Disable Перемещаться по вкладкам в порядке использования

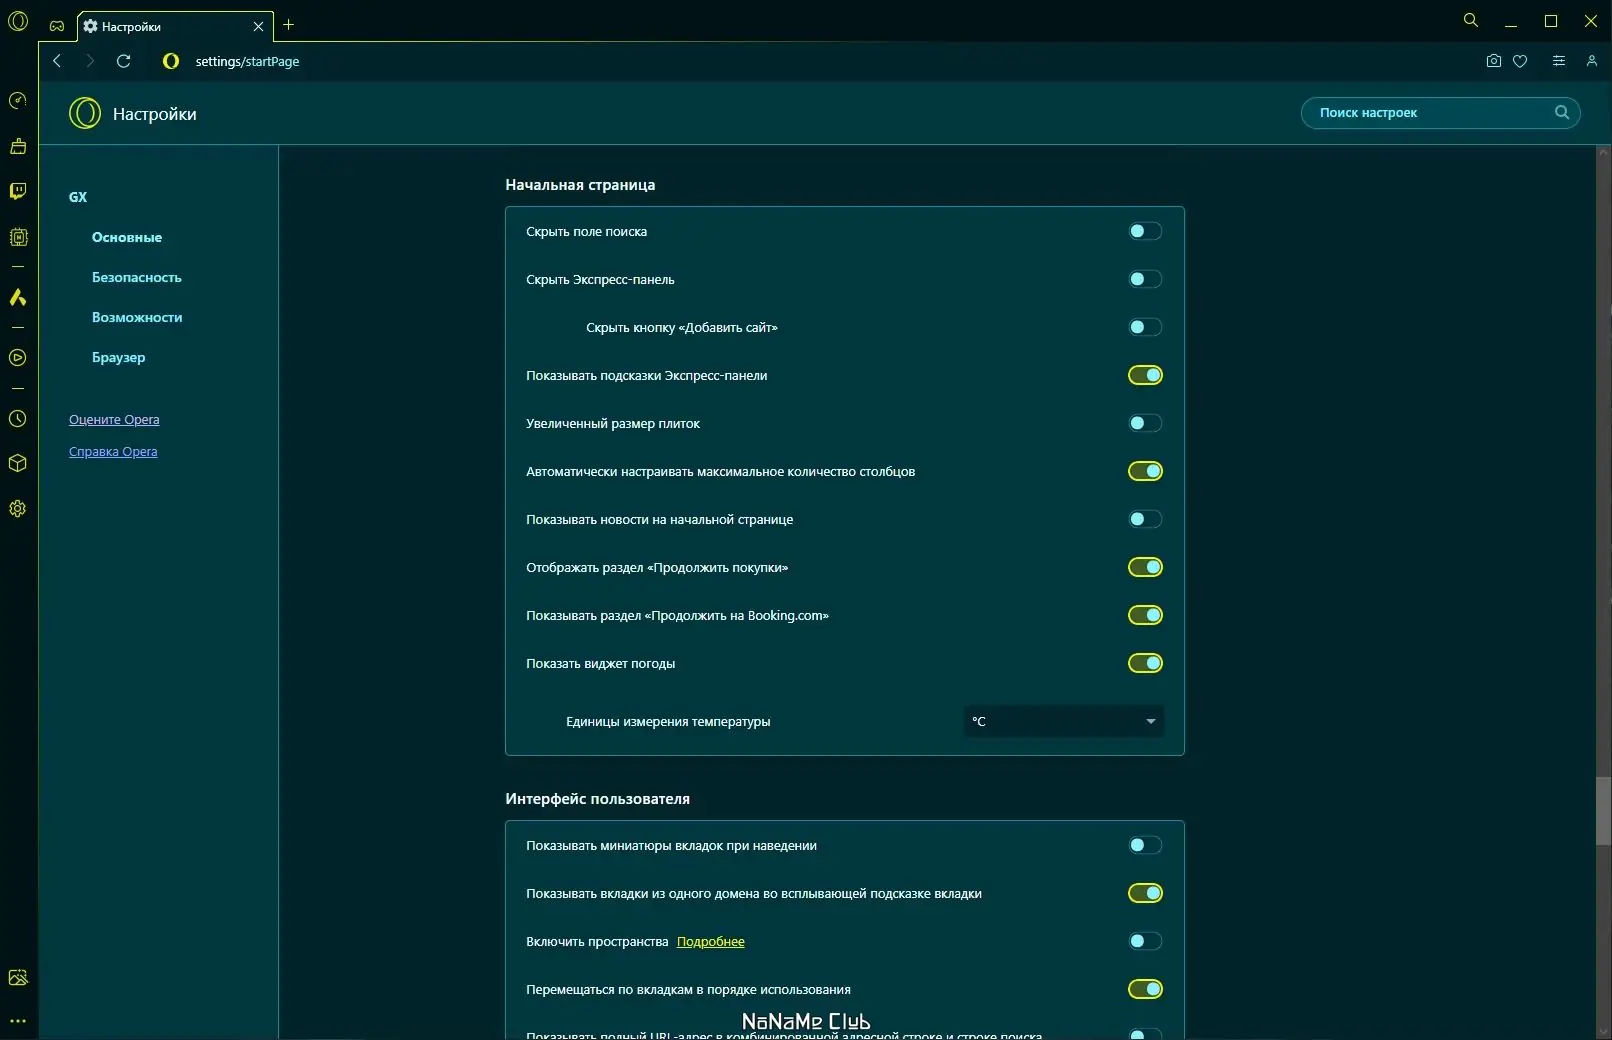pos(1145,989)
